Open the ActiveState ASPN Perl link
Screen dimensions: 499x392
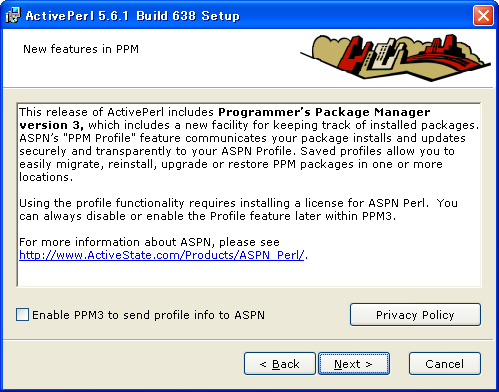[162, 255]
